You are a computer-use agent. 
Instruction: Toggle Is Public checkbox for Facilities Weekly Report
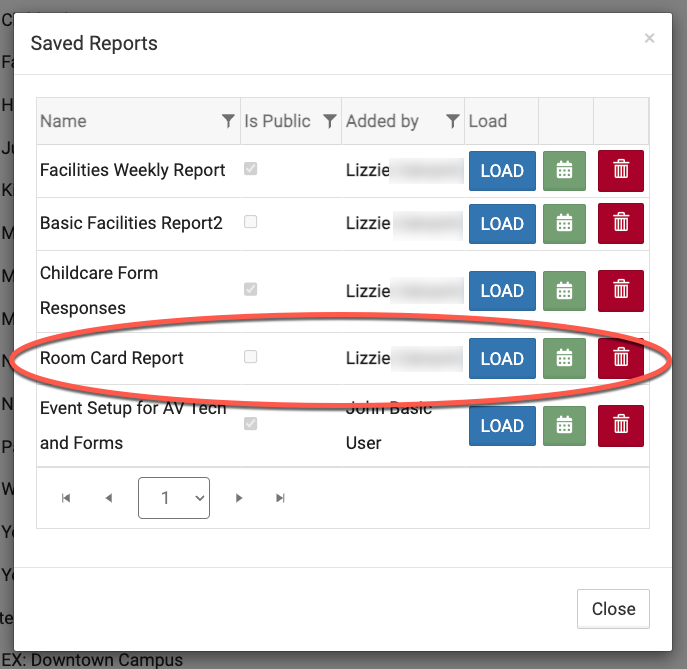251,169
